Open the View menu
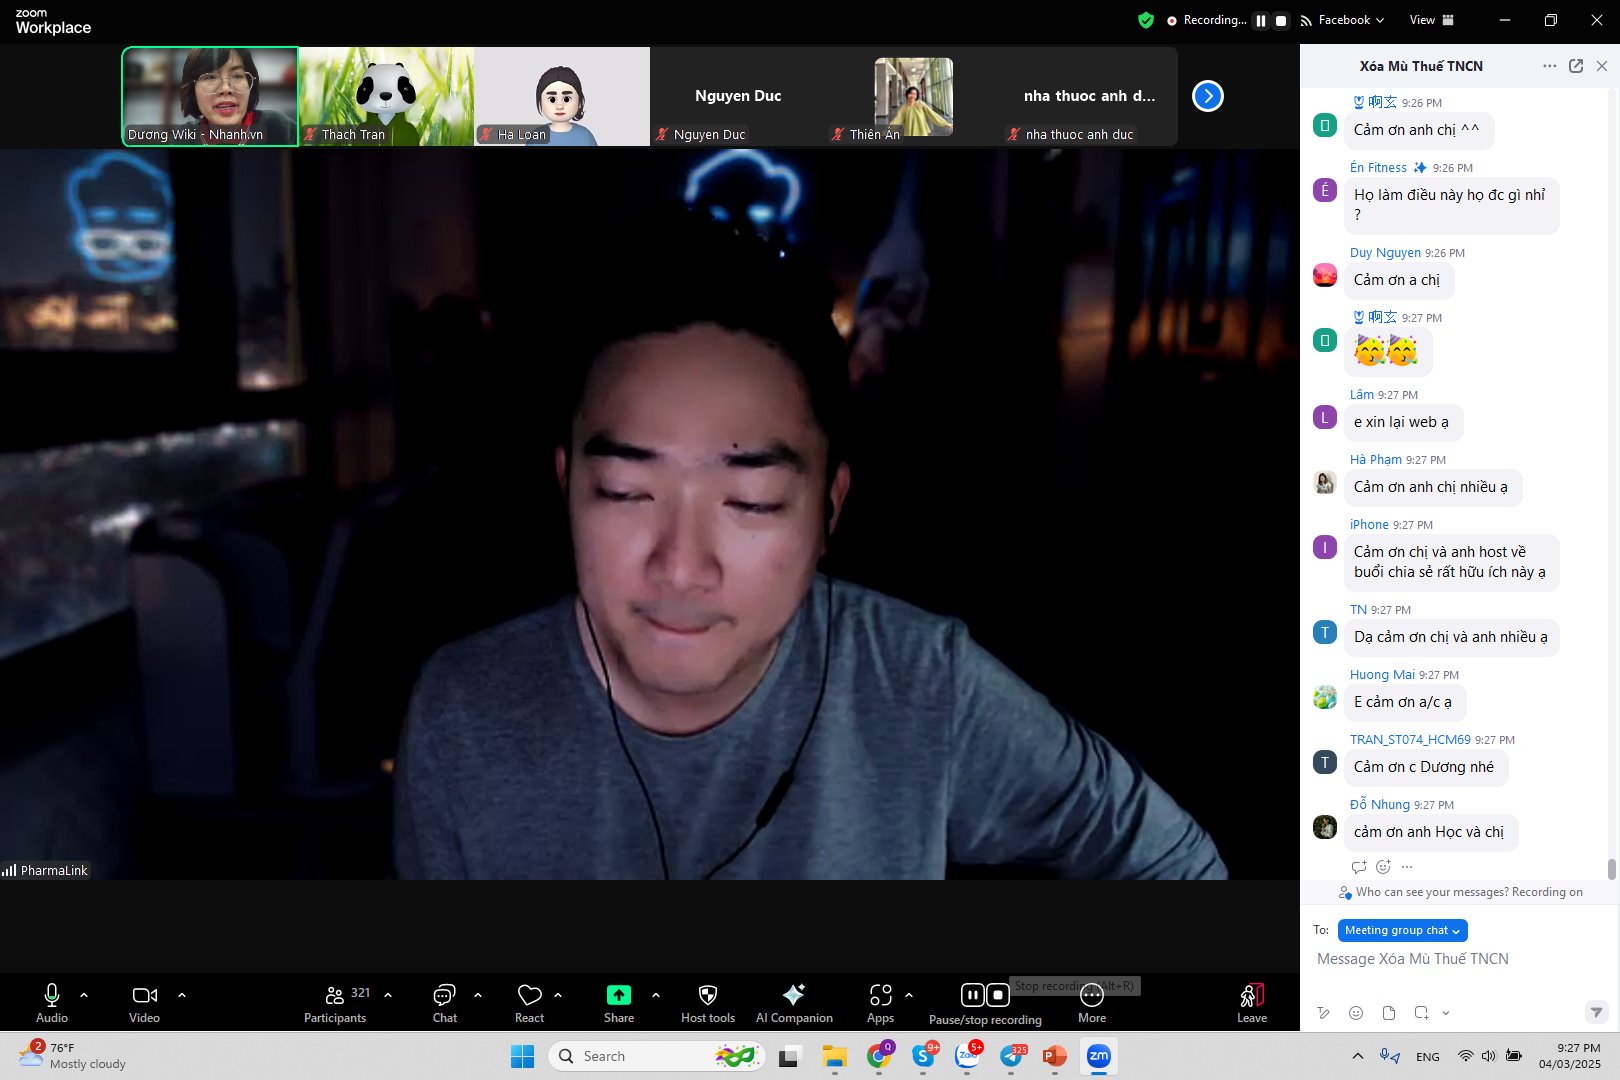The height and width of the screenshot is (1080, 1620). click(x=1431, y=20)
